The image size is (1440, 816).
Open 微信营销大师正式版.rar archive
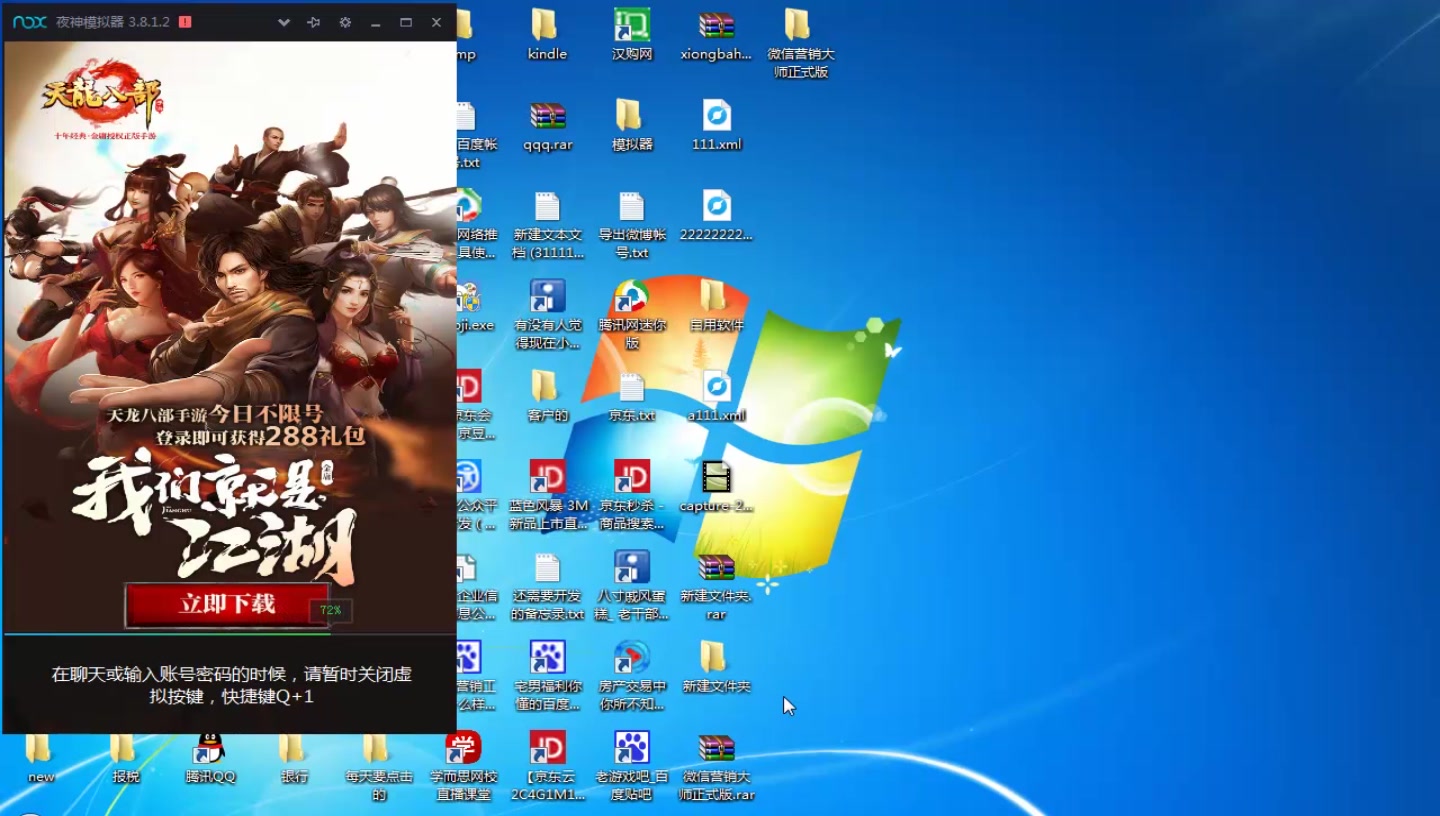(716, 766)
